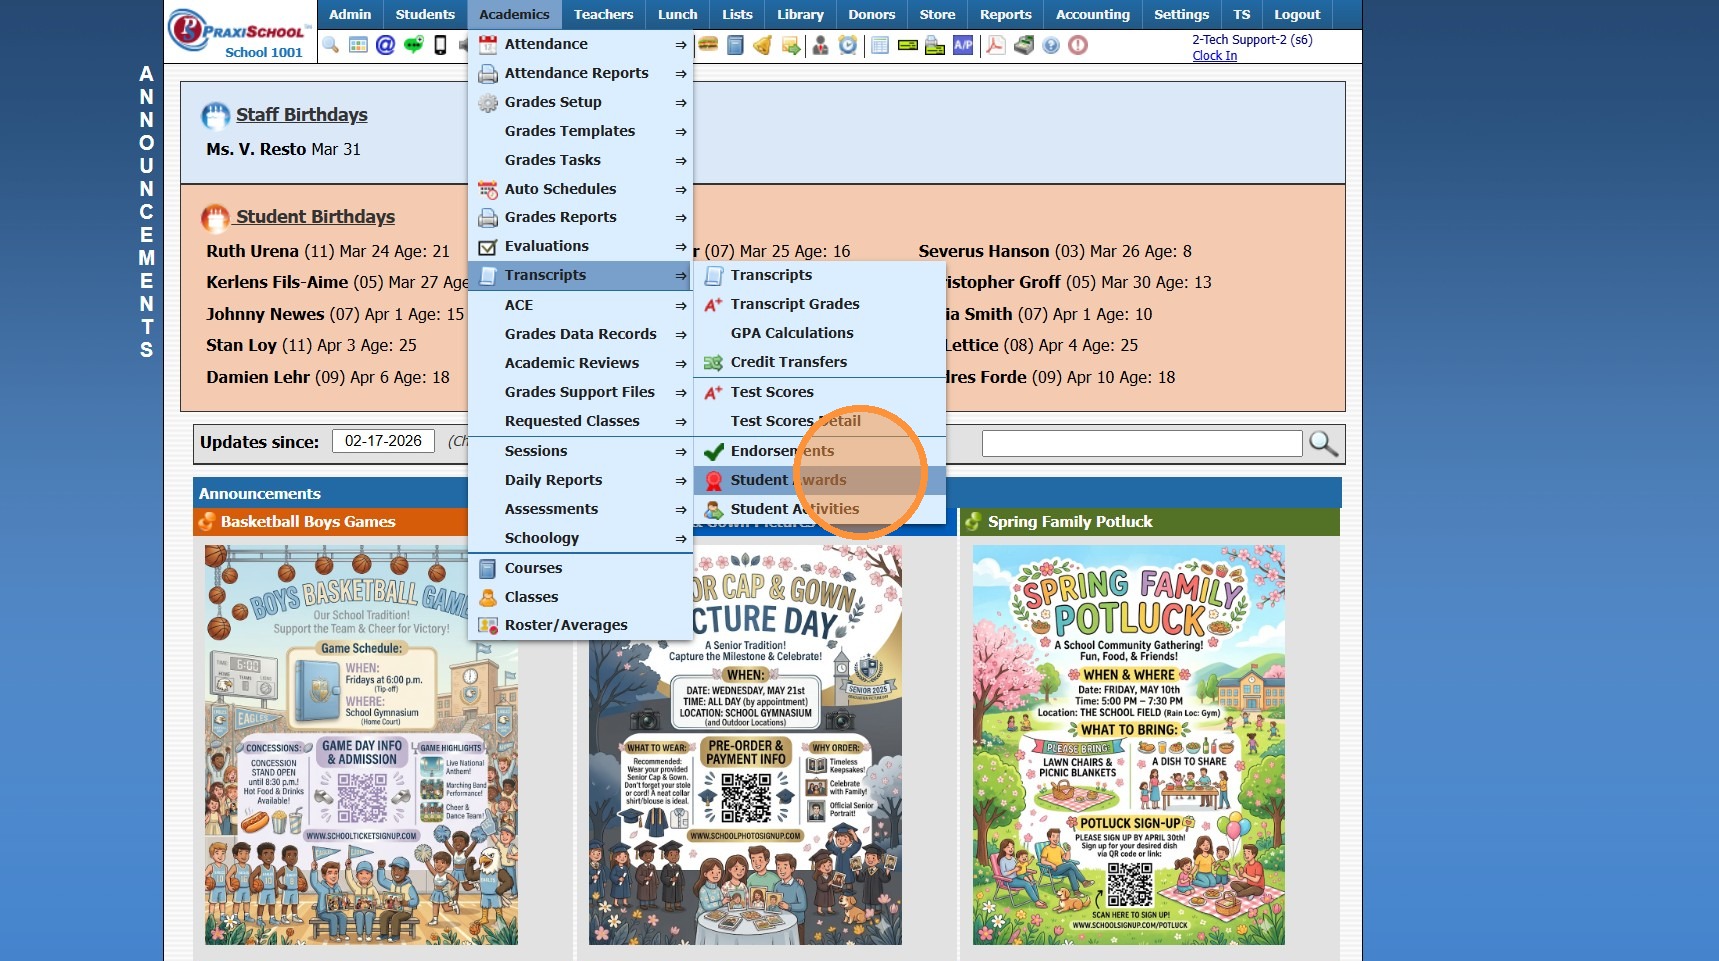Expand the Grades Templates submenu arrow
Viewport: 1719px width, 961px height.
pyautogui.click(x=680, y=132)
